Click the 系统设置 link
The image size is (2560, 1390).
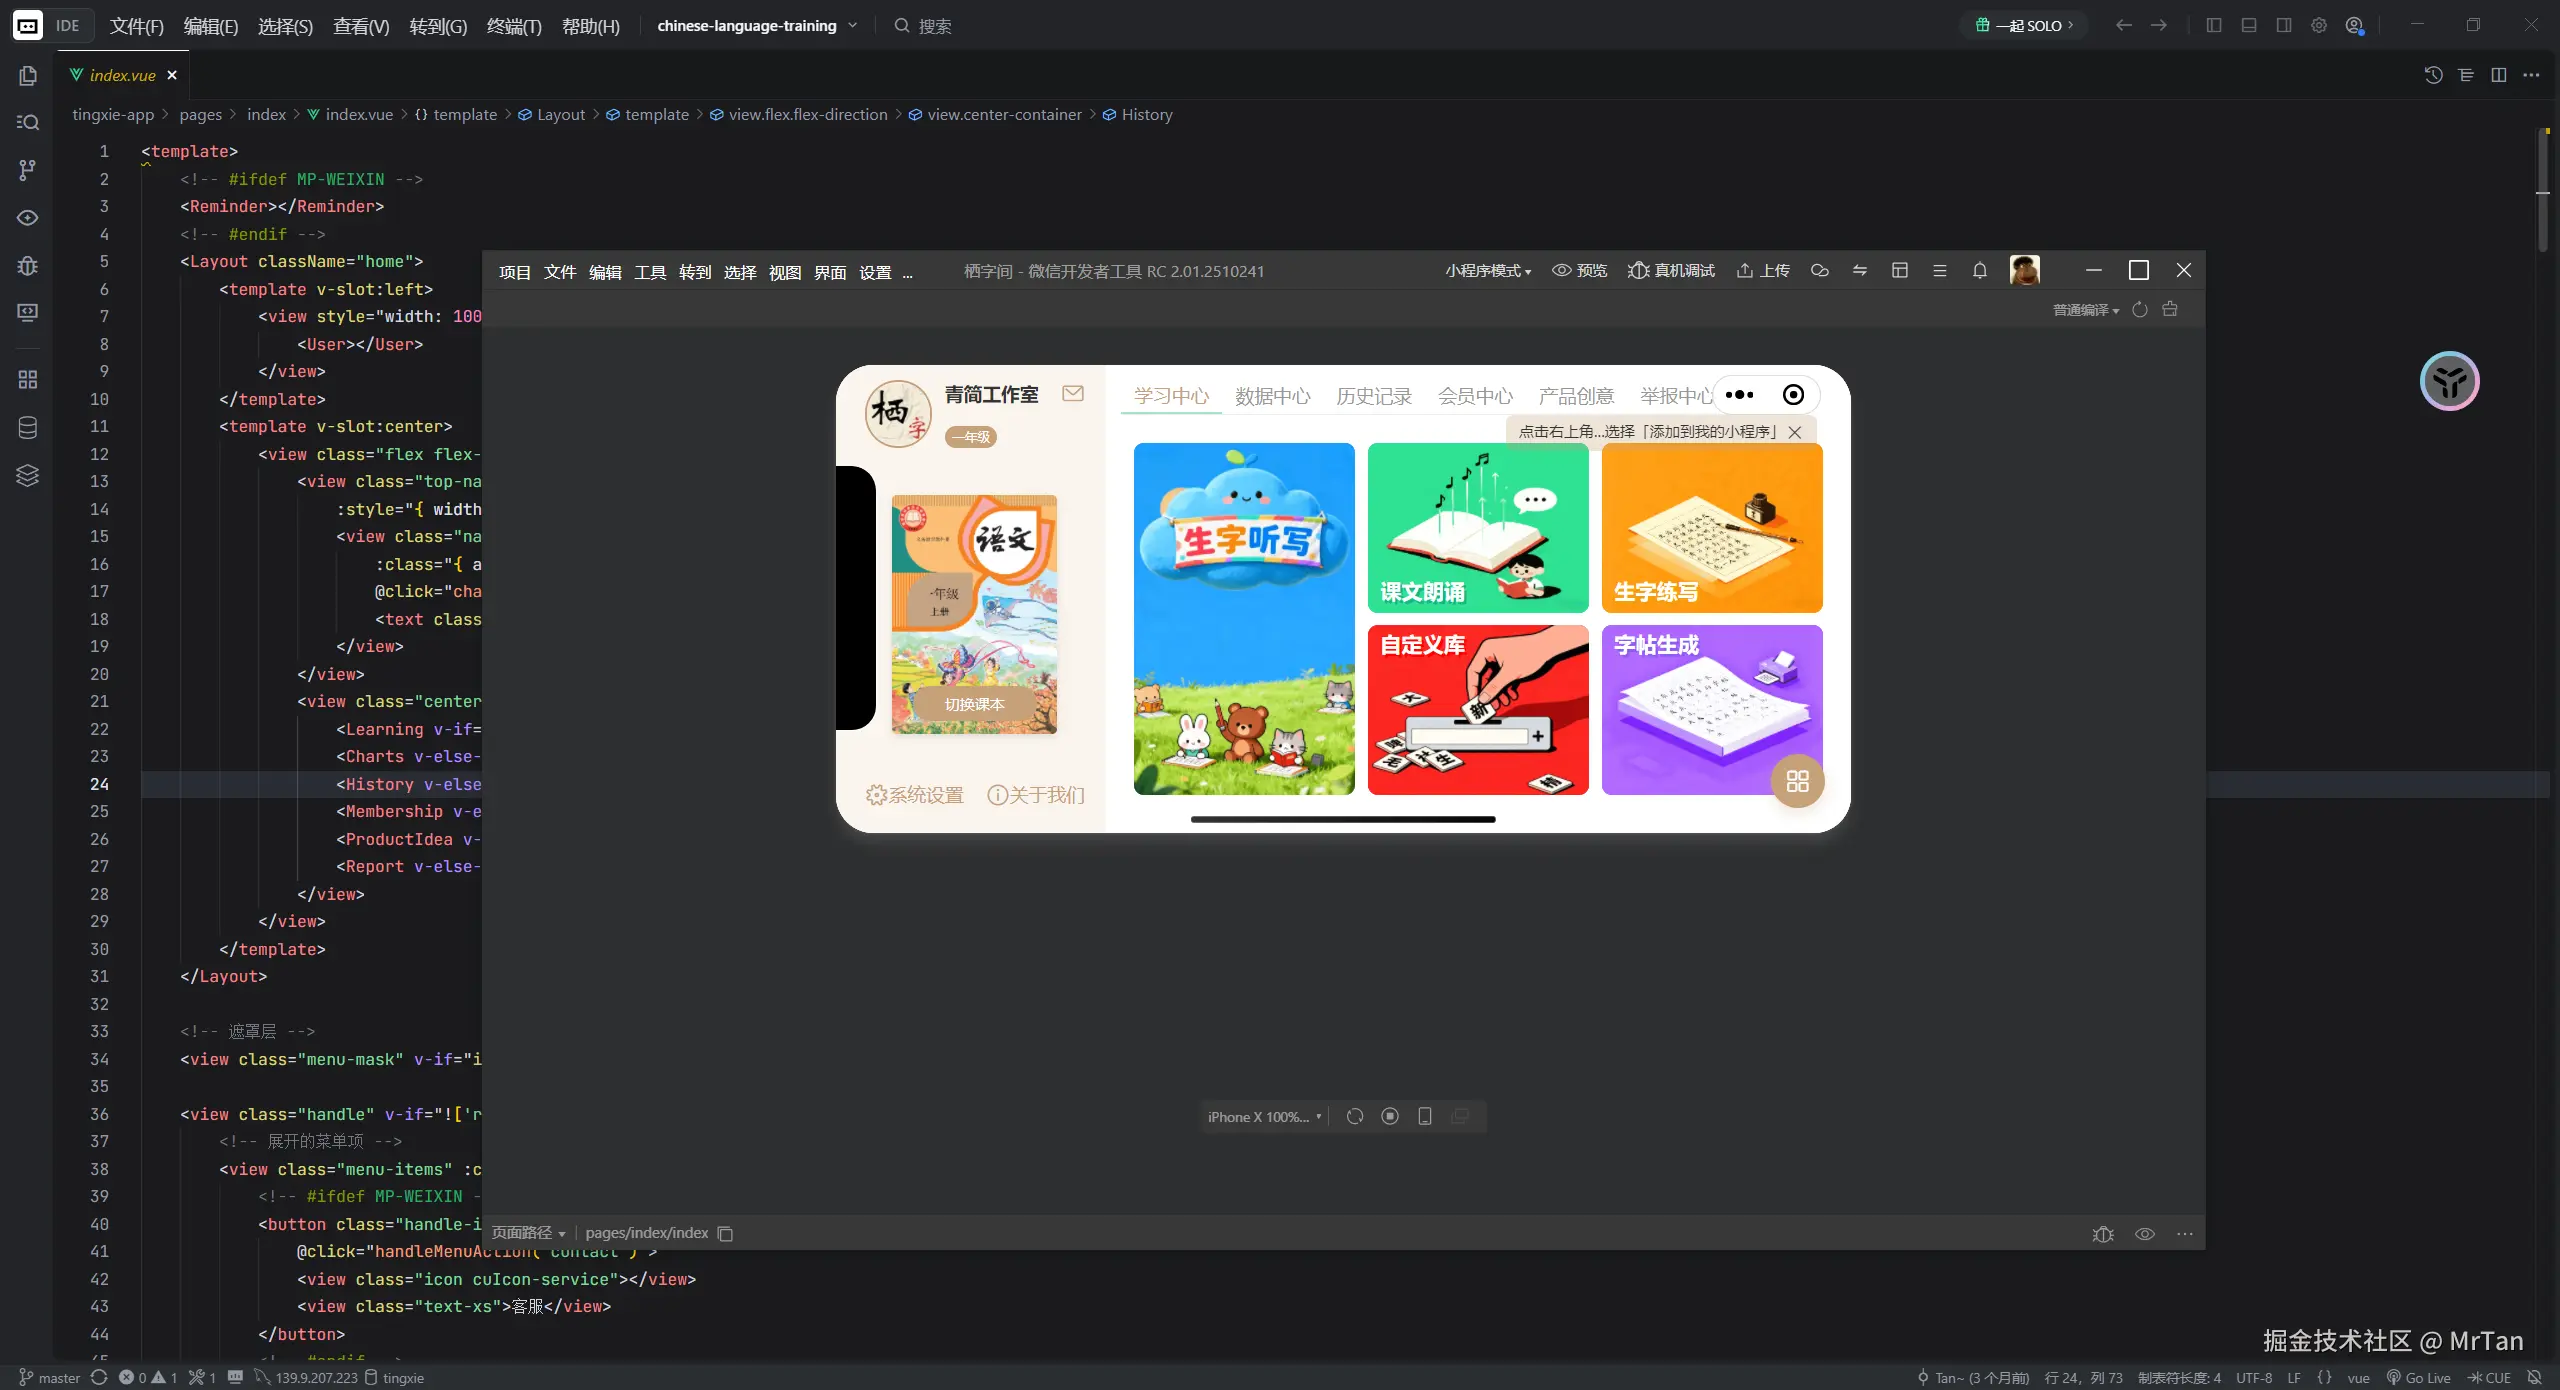(x=914, y=795)
